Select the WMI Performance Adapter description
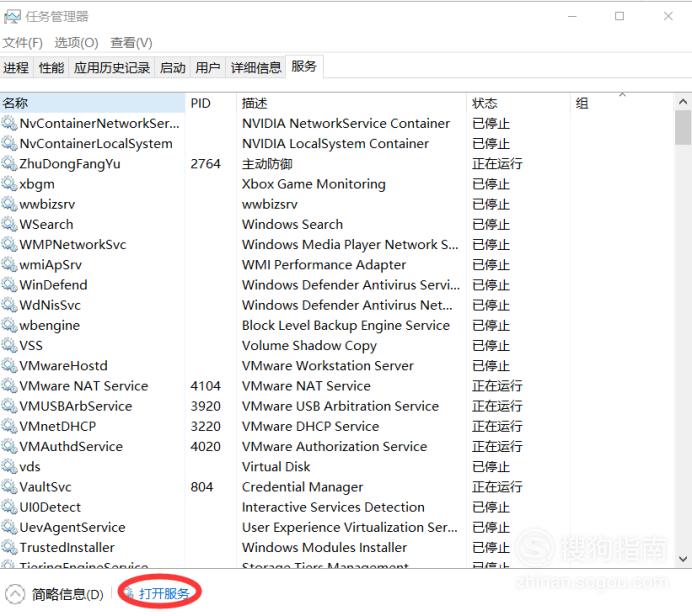Screen dimensions: 692x616 324,265
